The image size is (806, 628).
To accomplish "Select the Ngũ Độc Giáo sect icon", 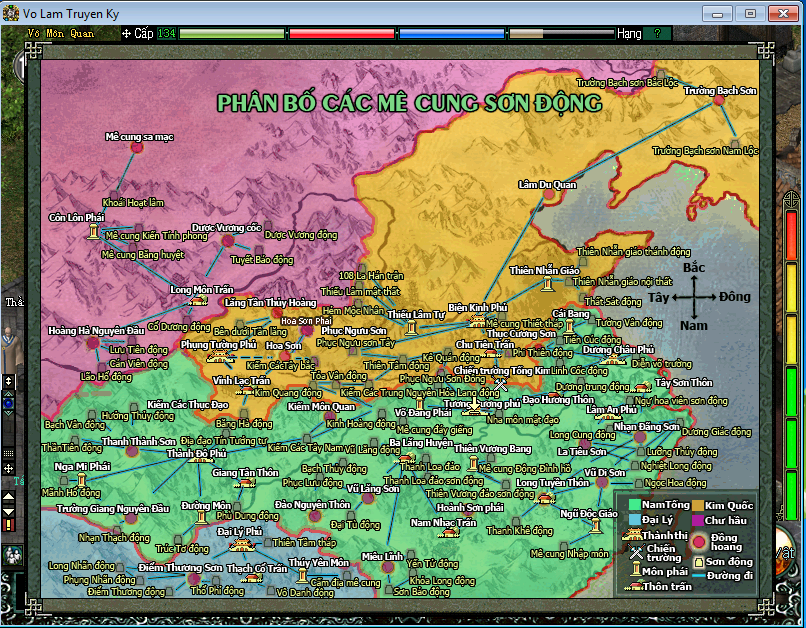I will [595, 526].
